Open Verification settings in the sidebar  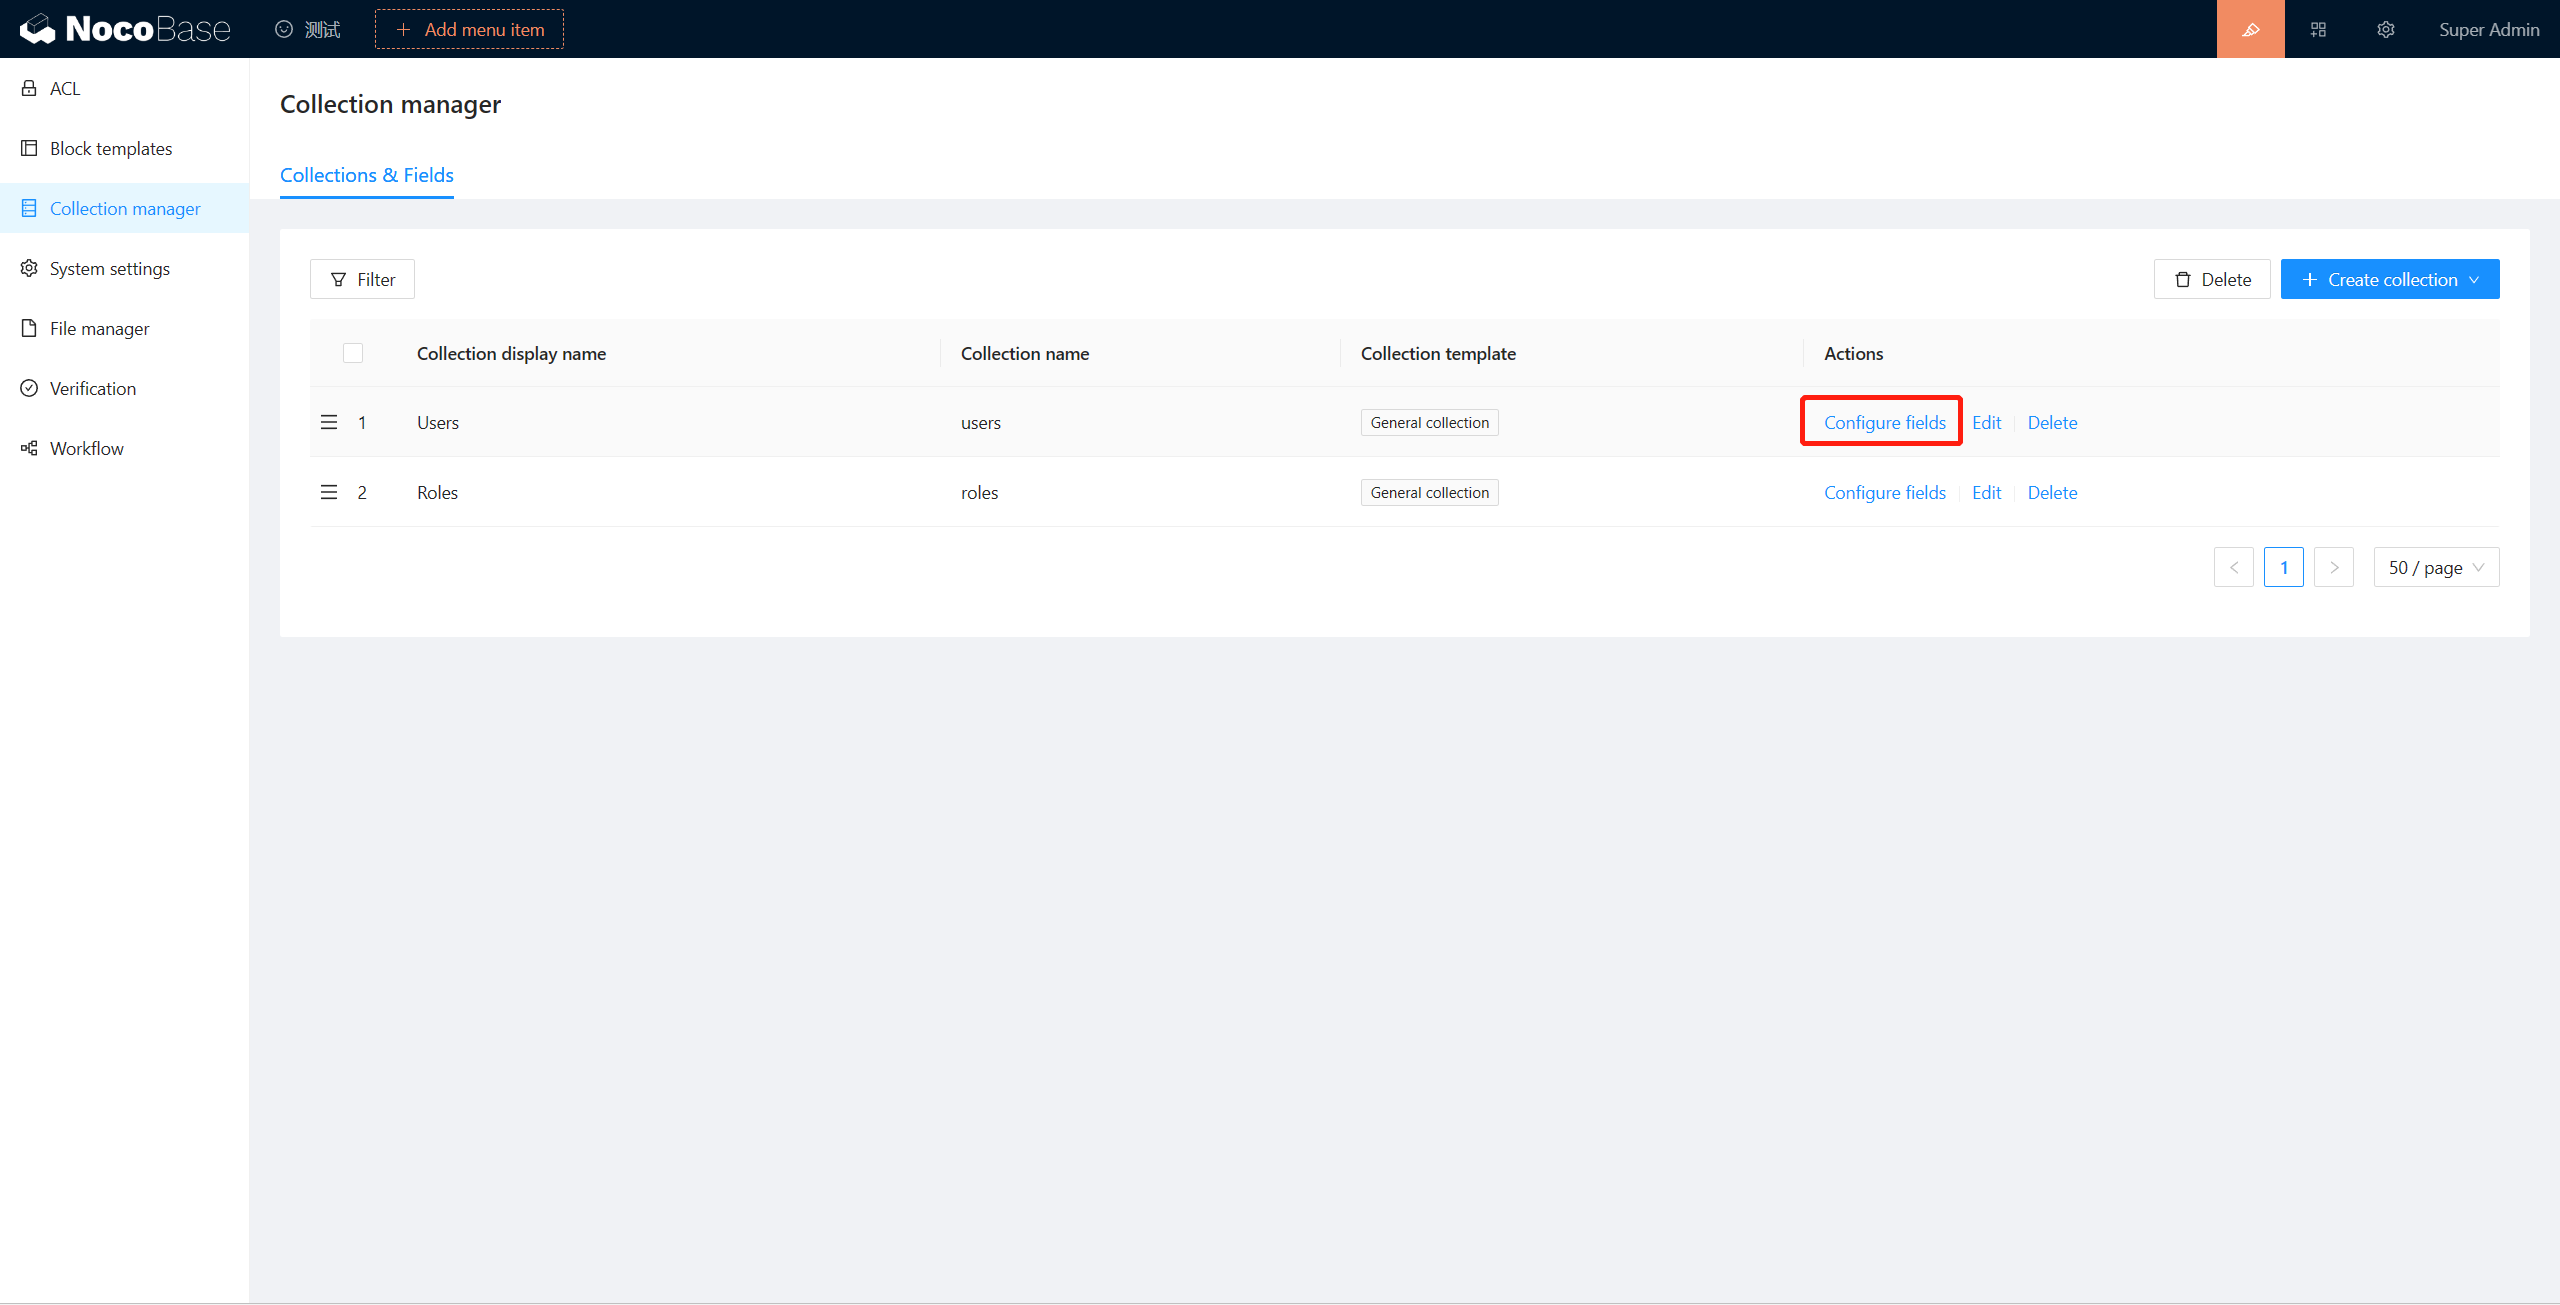[x=92, y=388]
